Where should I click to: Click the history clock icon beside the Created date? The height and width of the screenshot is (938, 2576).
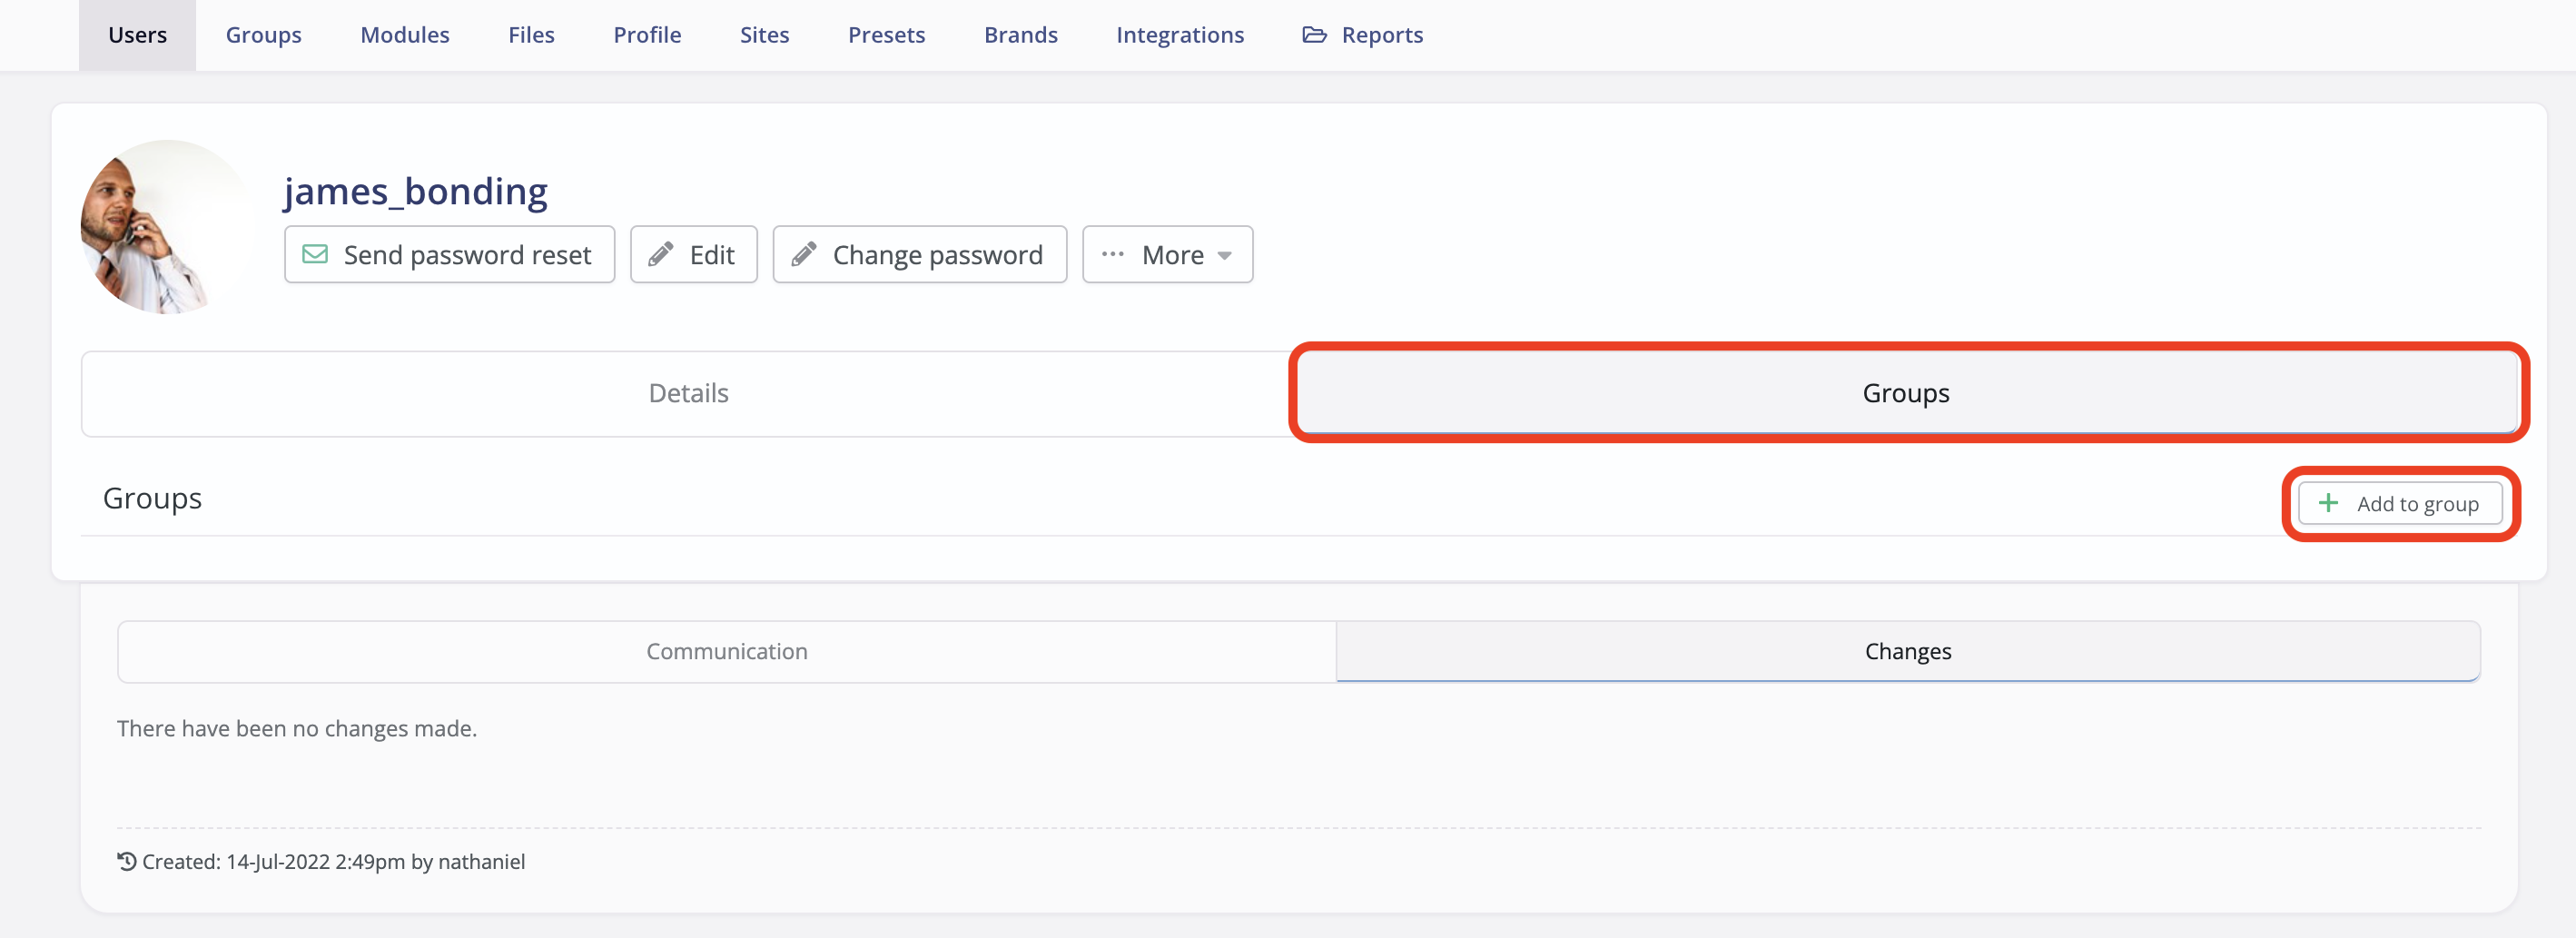click(x=125, y=861)
